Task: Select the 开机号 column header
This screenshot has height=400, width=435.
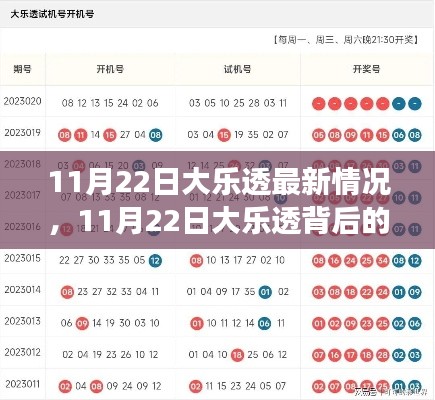Action: coord(110,69)
